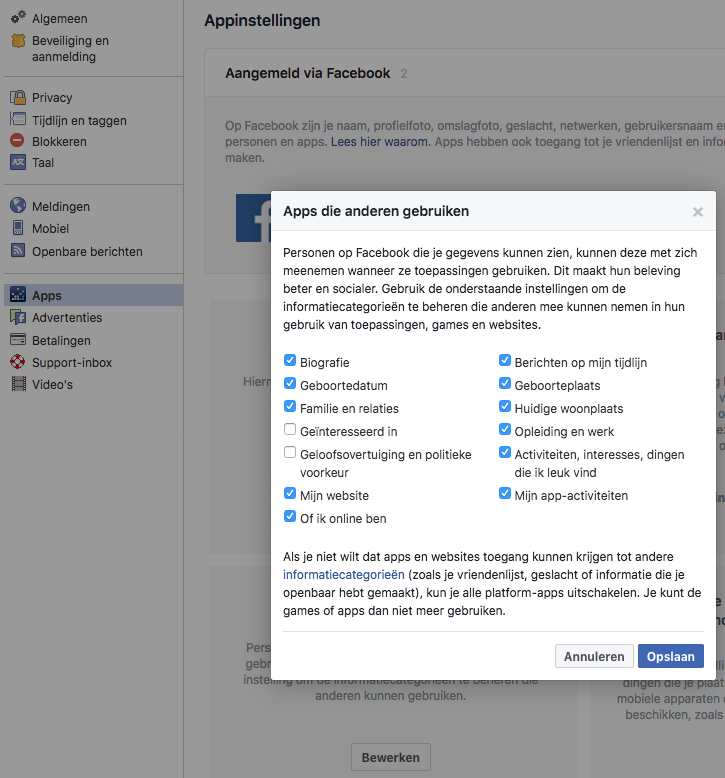Click the Support-inbox lifebuoy icon
The image size is (725, 778).
coord(18,363)
